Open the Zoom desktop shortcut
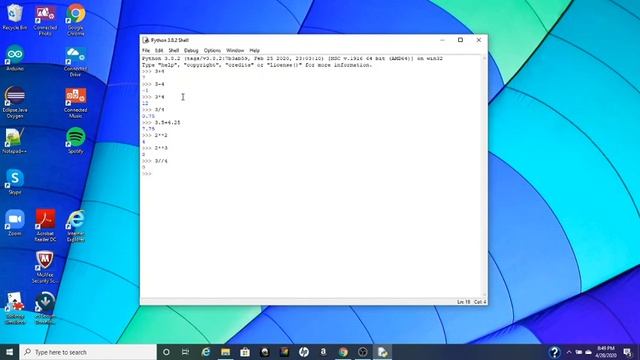 point(15,223)
